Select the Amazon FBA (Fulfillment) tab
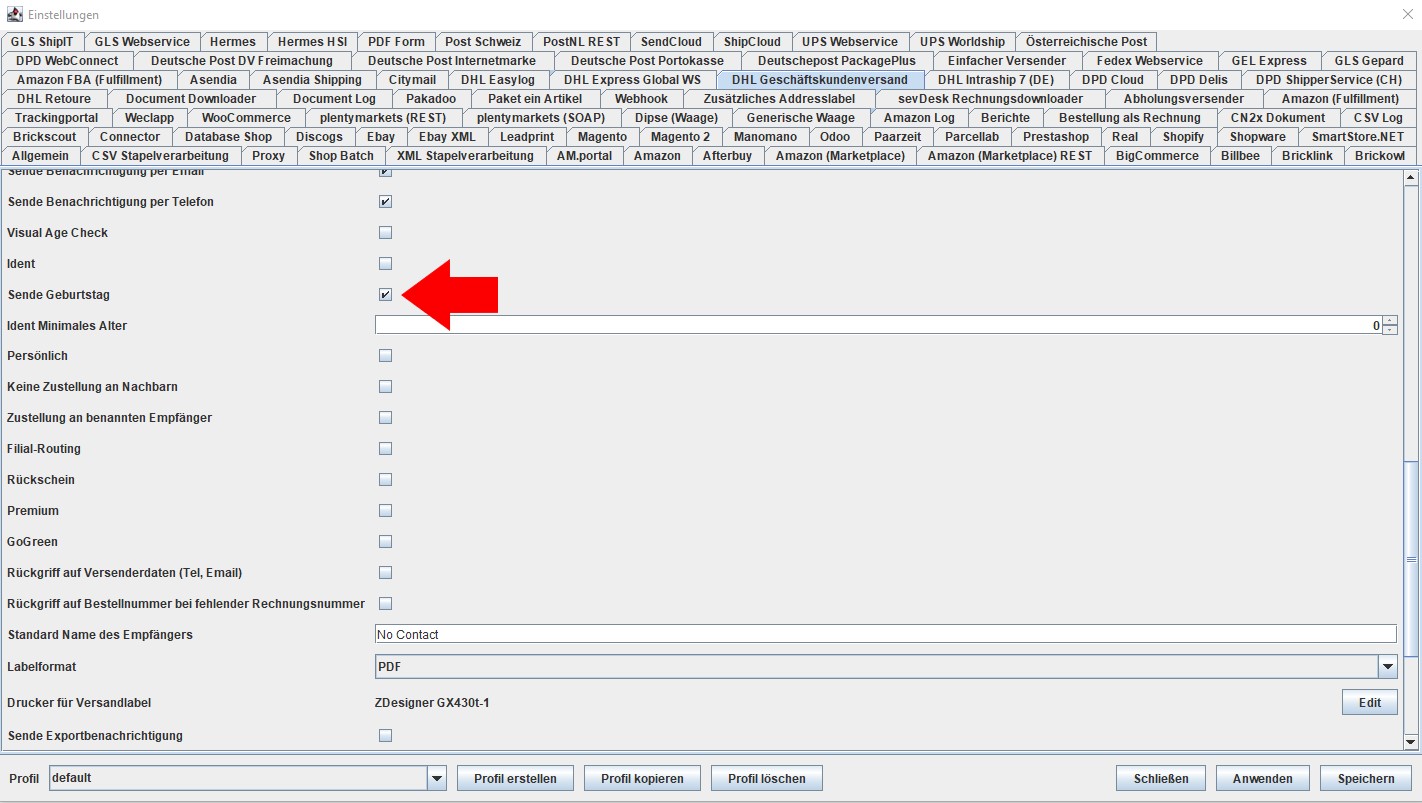The image size is (1422, 803). tap(89, 80)
